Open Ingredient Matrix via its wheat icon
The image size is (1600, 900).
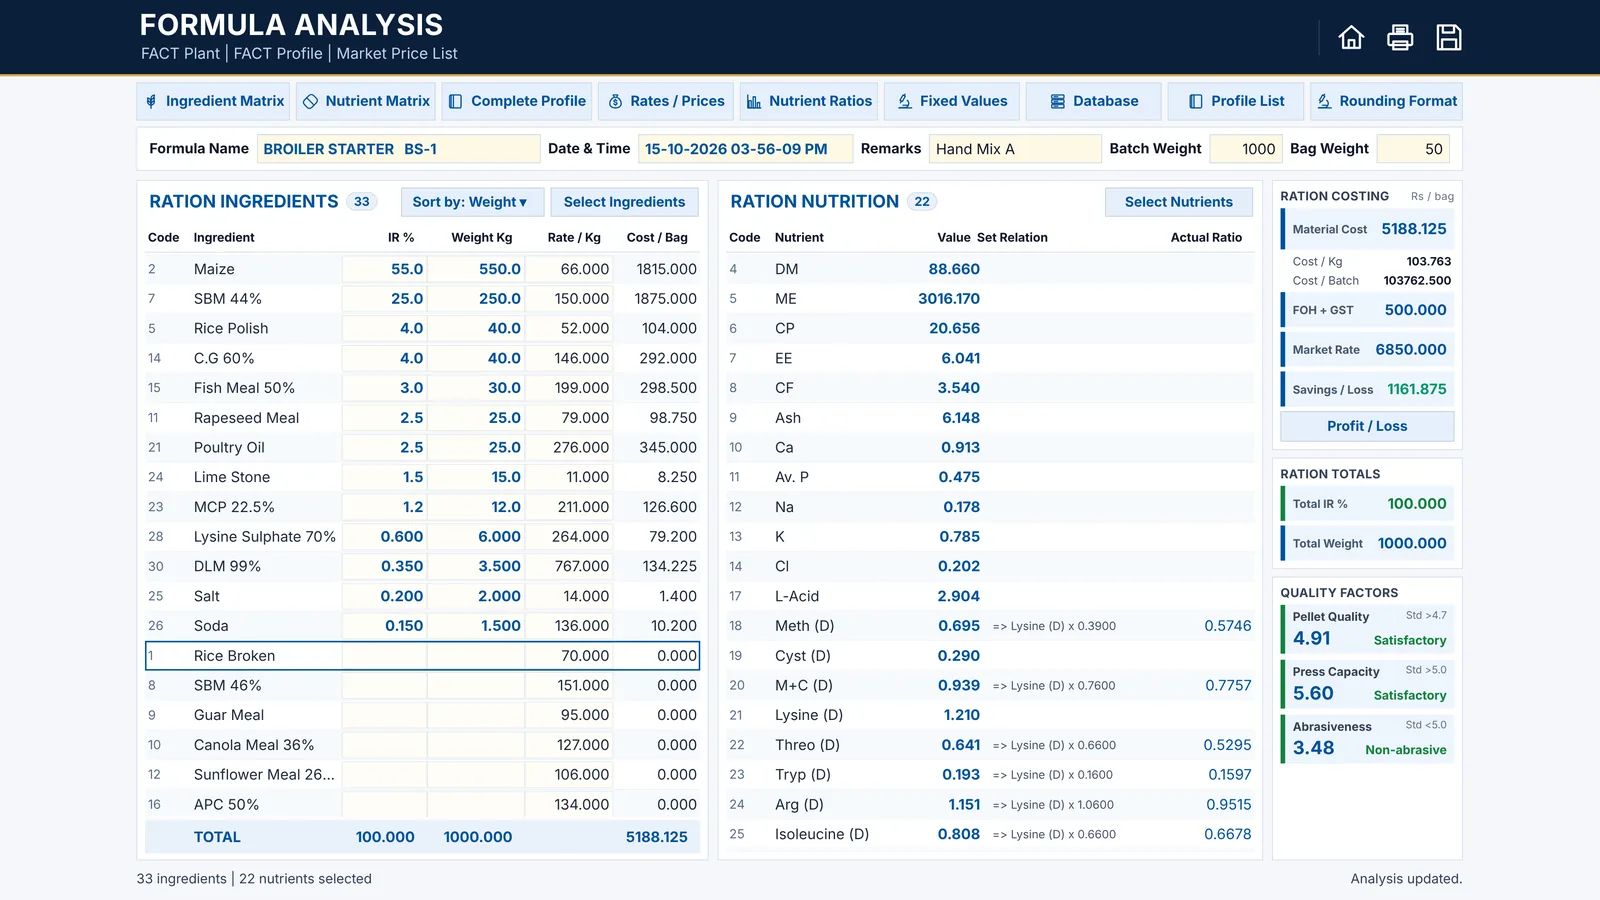tap(151, 101)
